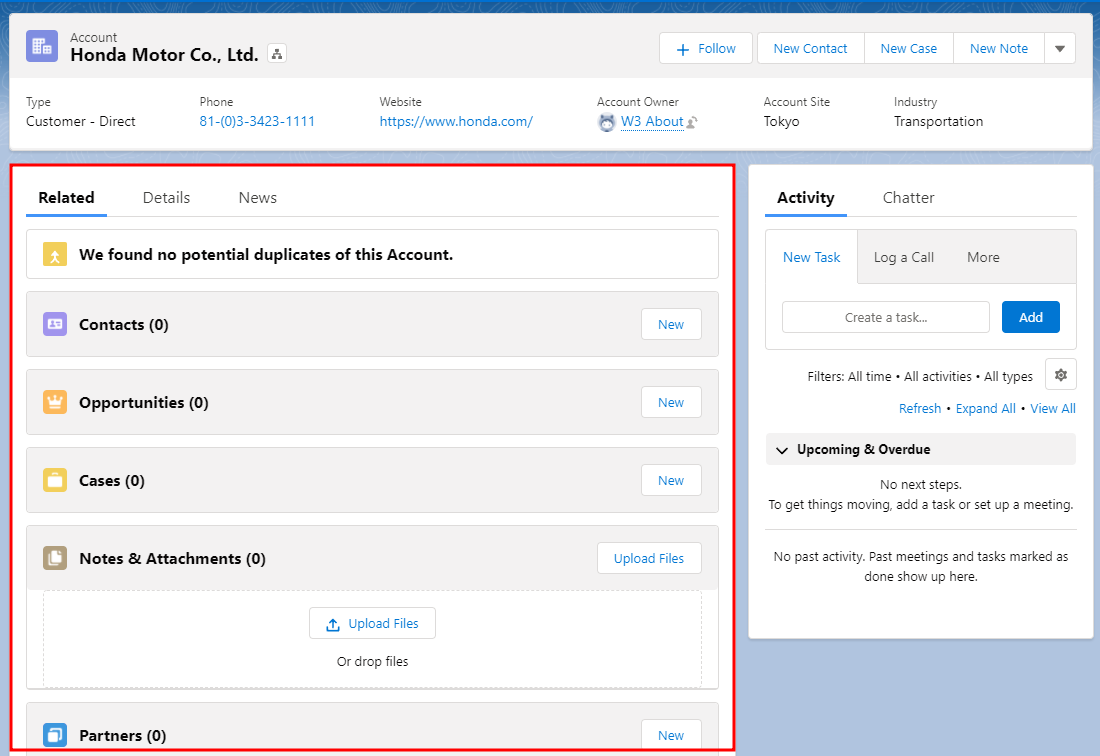Refresh the activity timeline
Viewport: 1100px width, 756px height.
tap(920, 408)
